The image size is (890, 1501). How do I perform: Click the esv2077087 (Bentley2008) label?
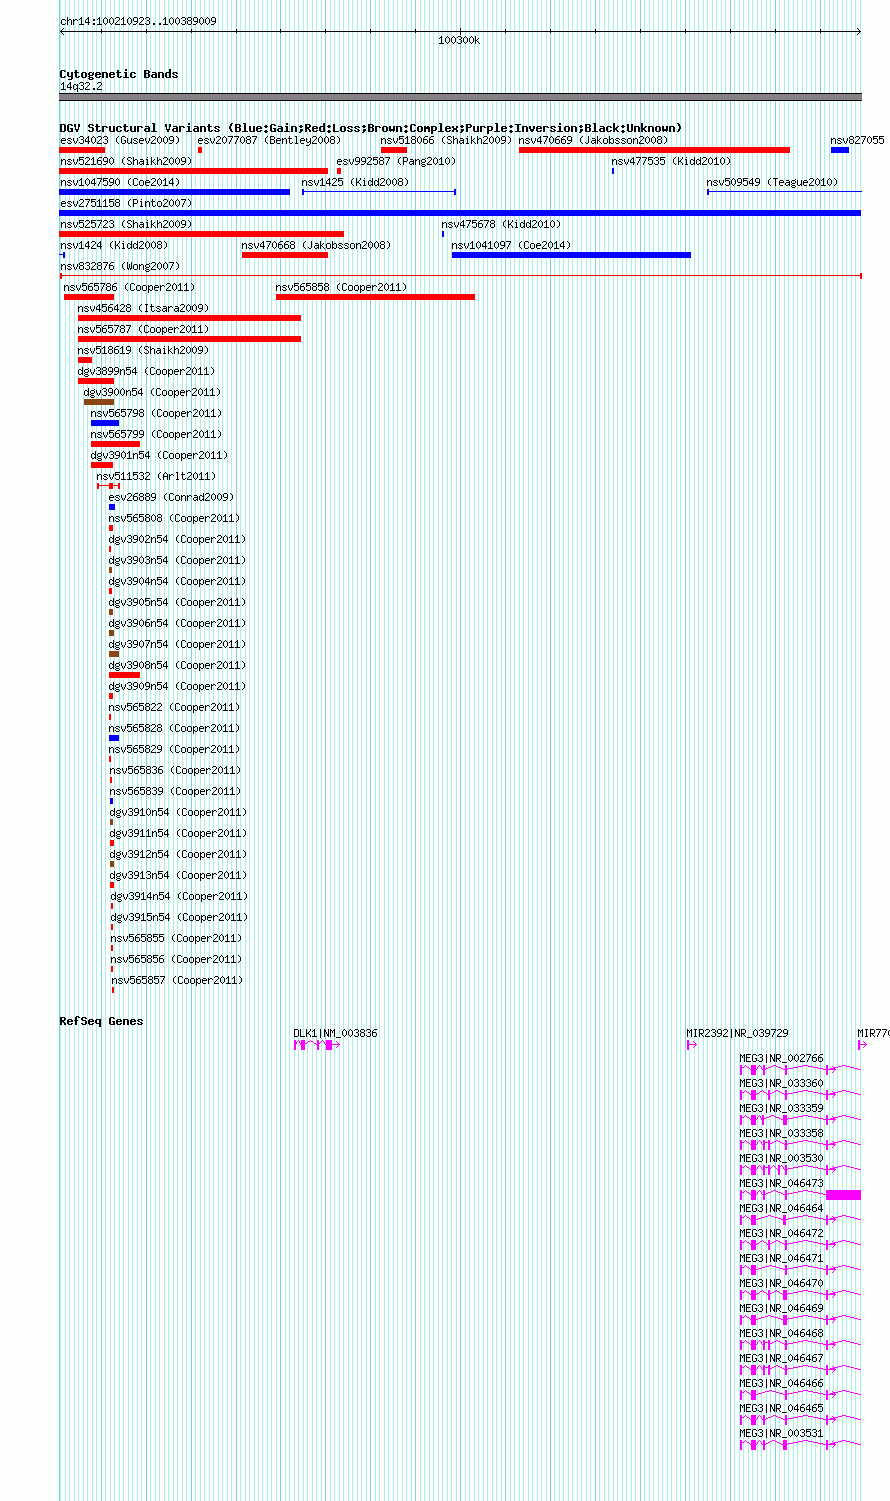pyautogui.click(x=269, y=140)
